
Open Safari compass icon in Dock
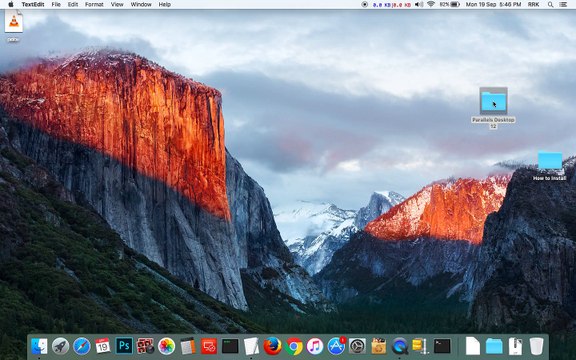coord(82,346)
